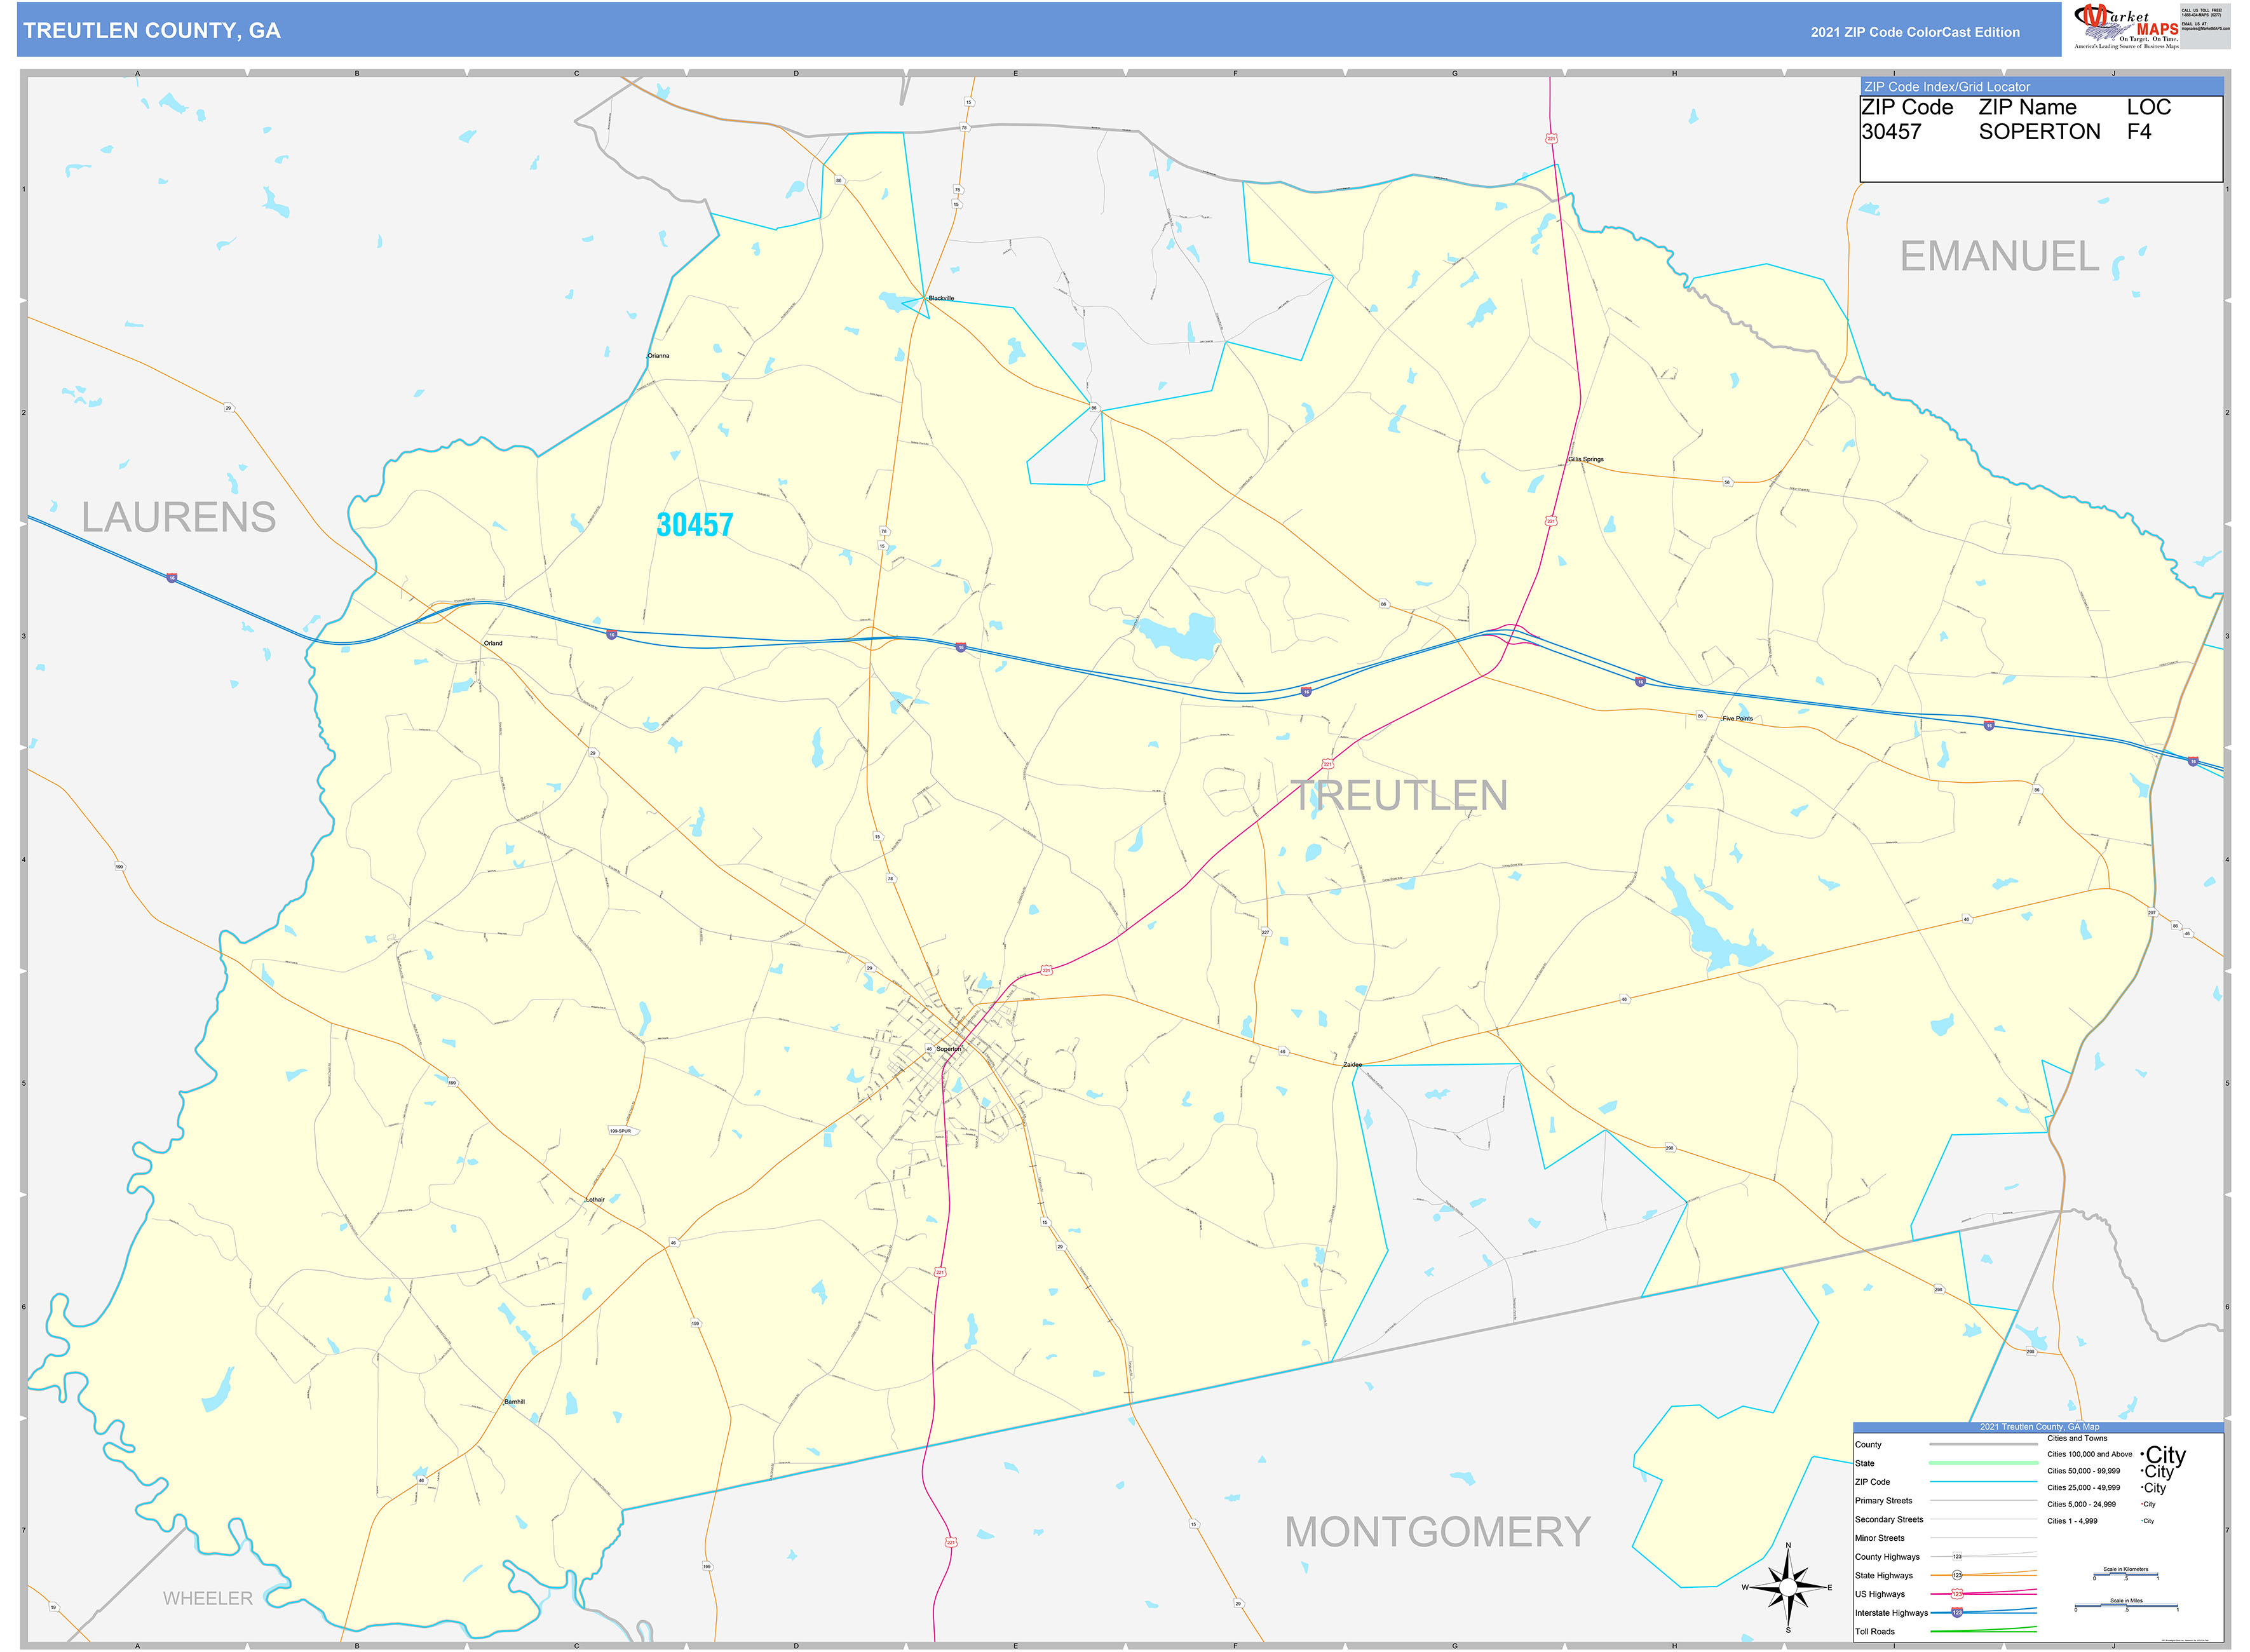Click the US Highways route marker symbol
This screenshot has width=2250, height=1652.
1957,1593
